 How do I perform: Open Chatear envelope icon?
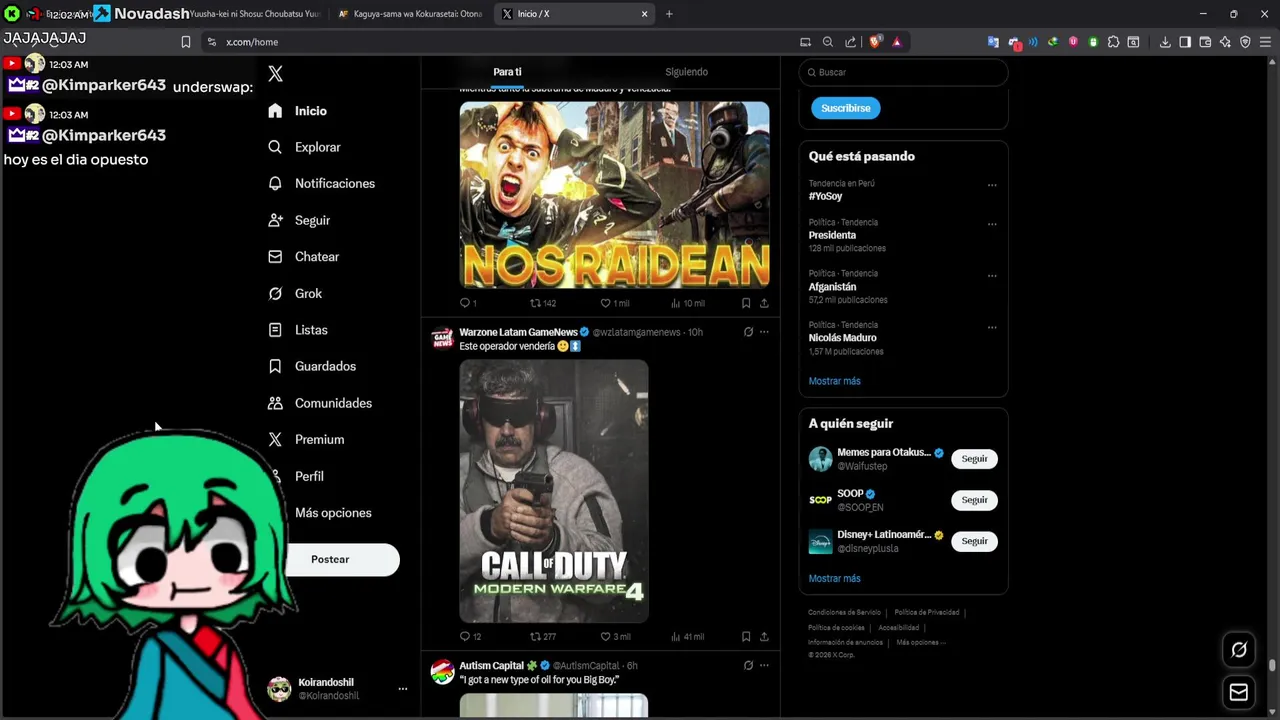tap(275, 257)
